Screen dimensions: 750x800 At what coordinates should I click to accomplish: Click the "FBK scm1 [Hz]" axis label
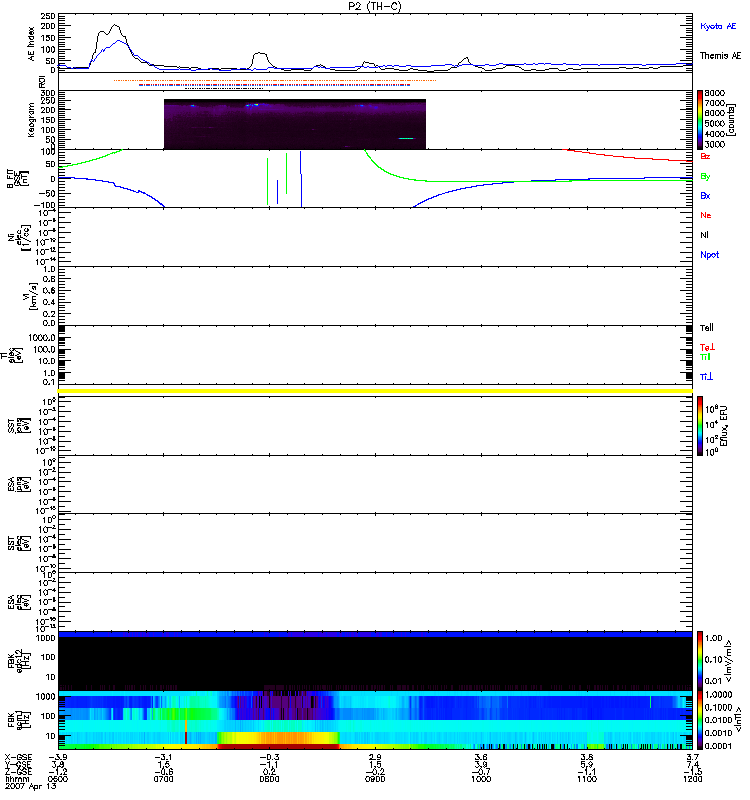pyautogui.click(x=19, y=719)
